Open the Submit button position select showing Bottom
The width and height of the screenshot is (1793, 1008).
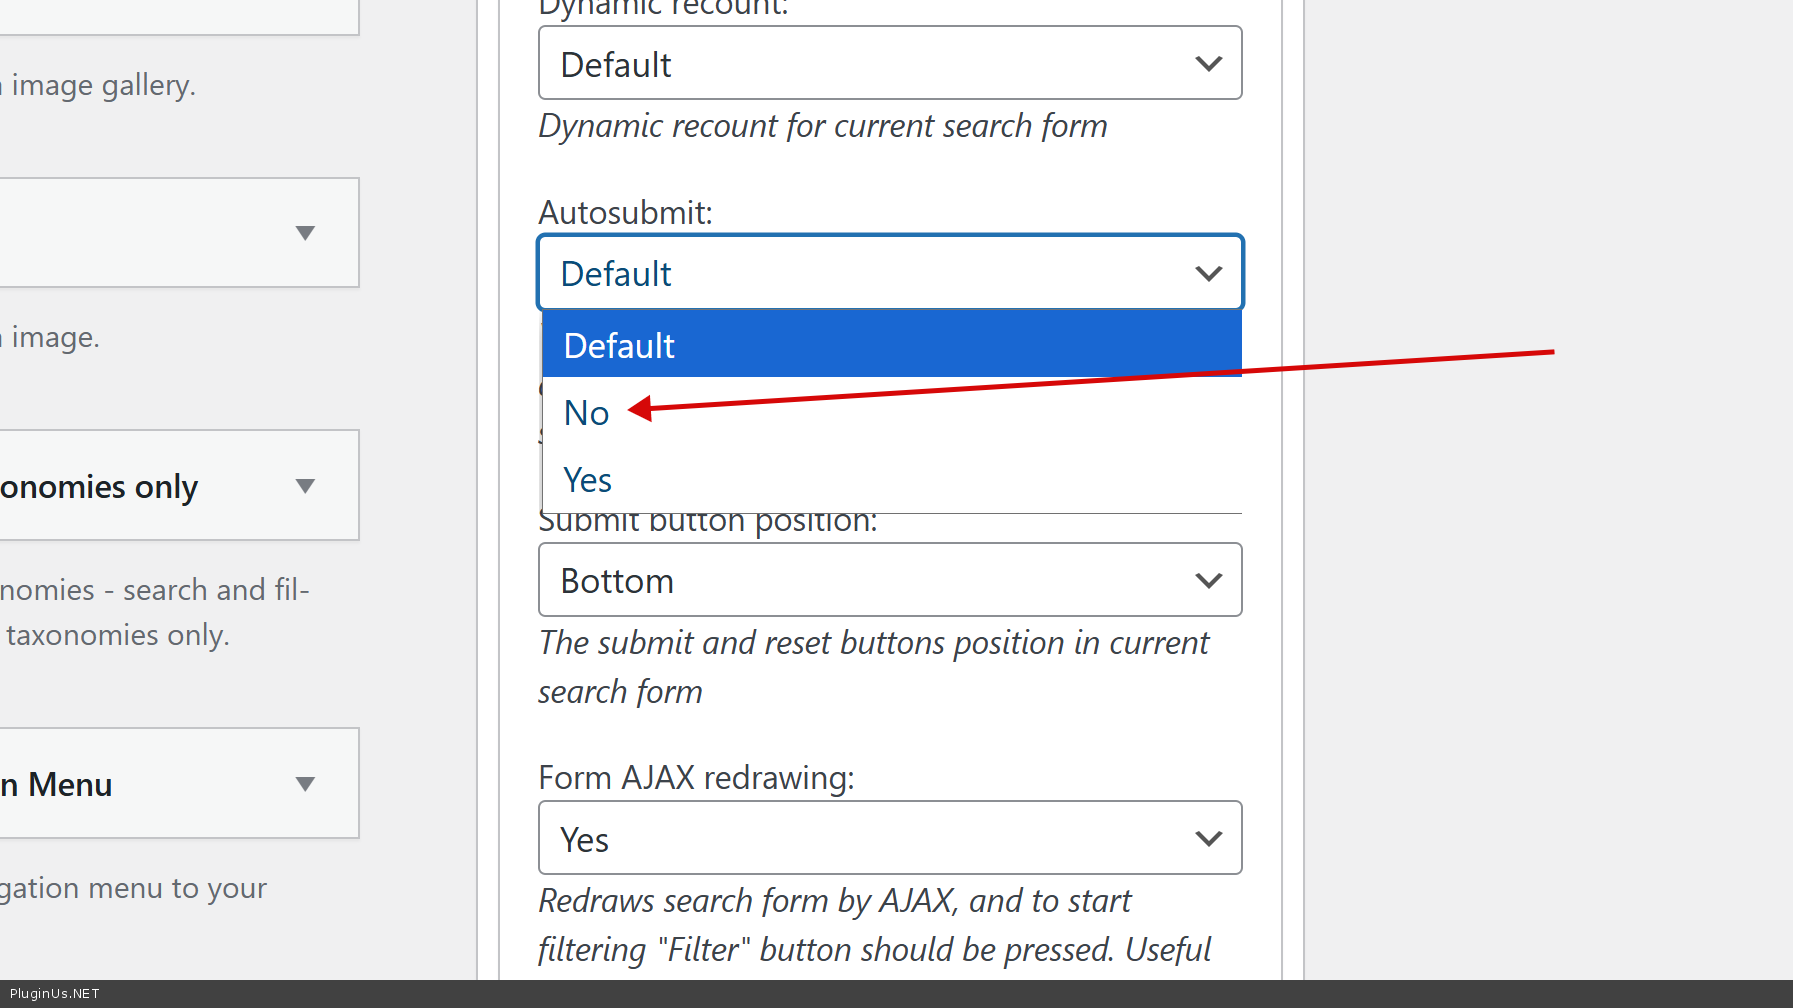(870, 580)
